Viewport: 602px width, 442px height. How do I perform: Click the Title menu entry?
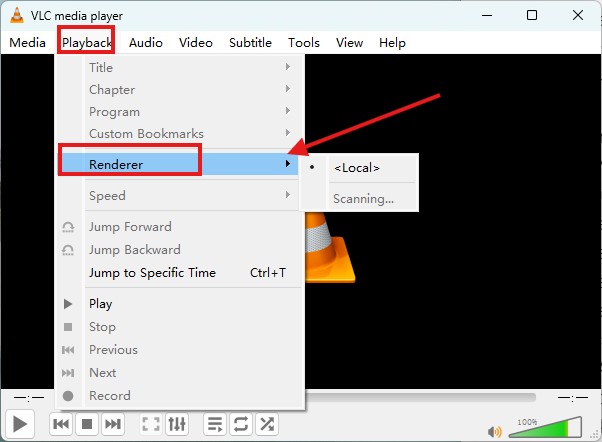click(179, 68)
